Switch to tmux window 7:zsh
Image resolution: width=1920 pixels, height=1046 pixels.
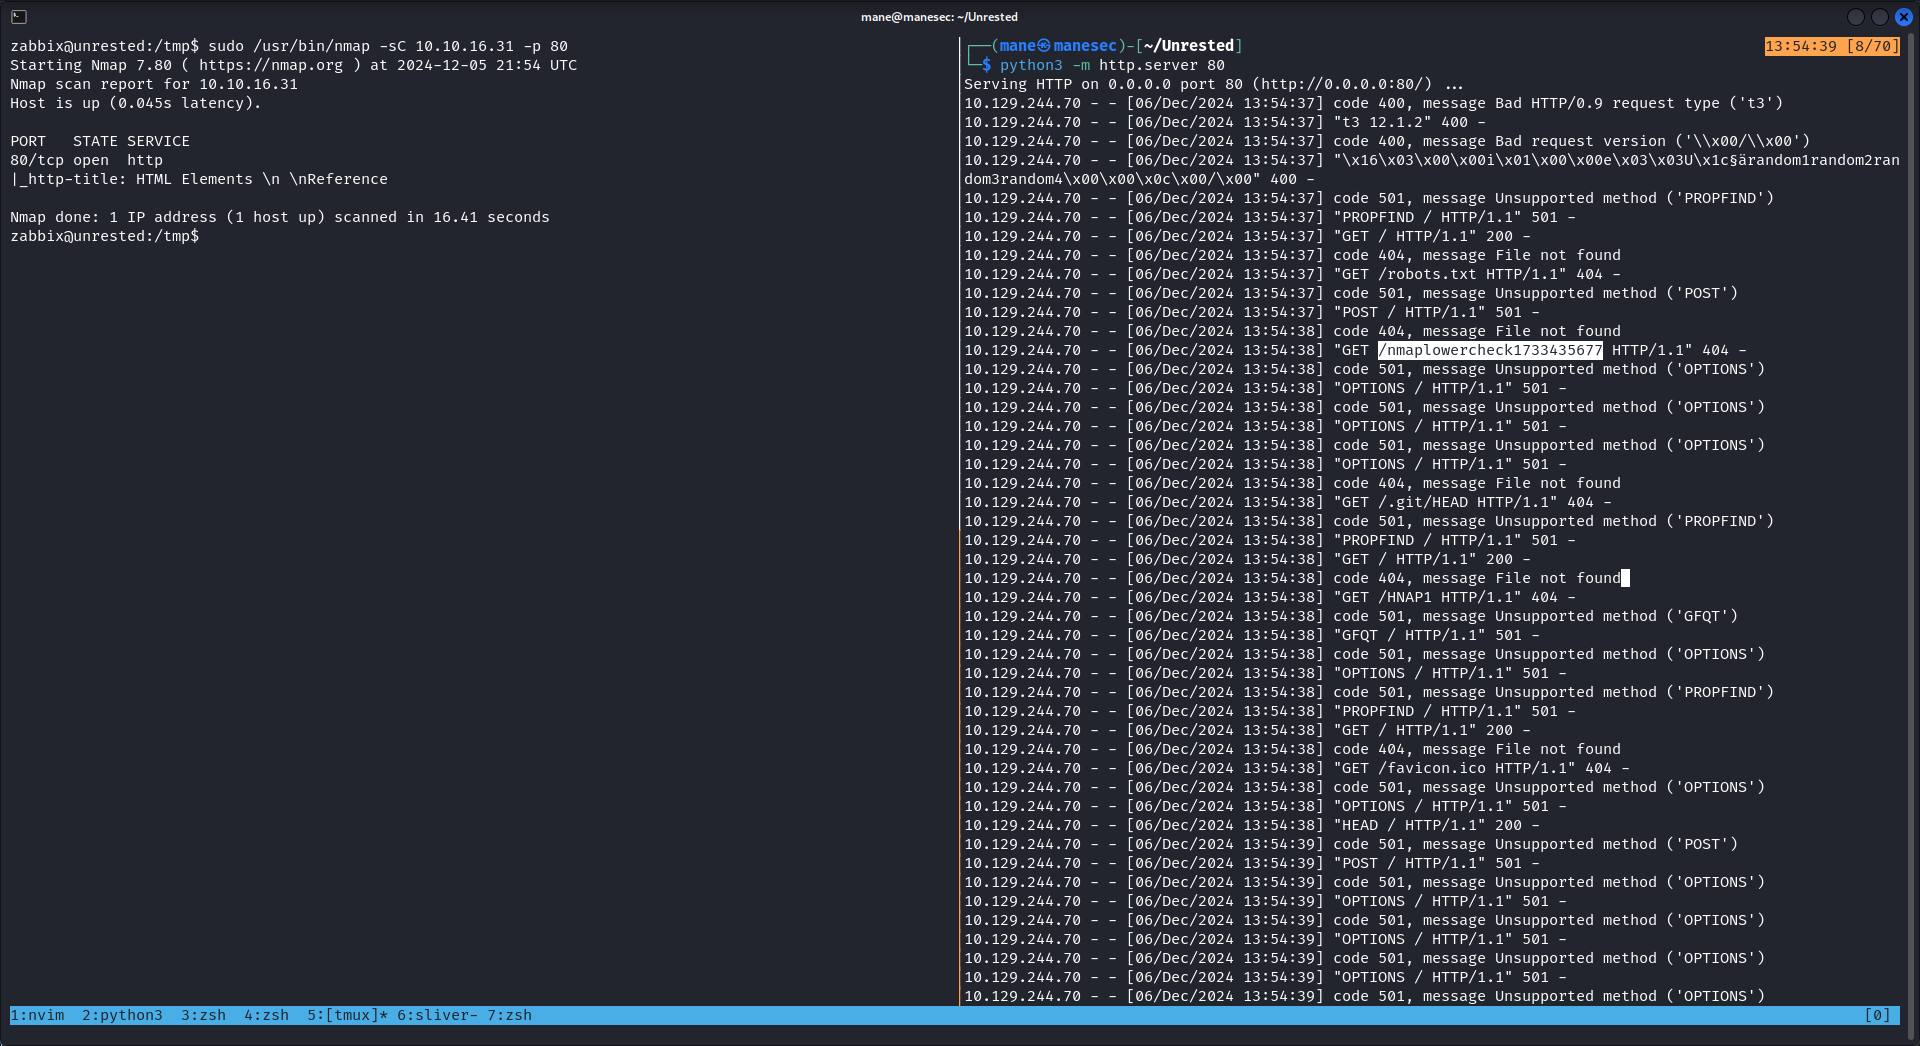coord(509,1015)
